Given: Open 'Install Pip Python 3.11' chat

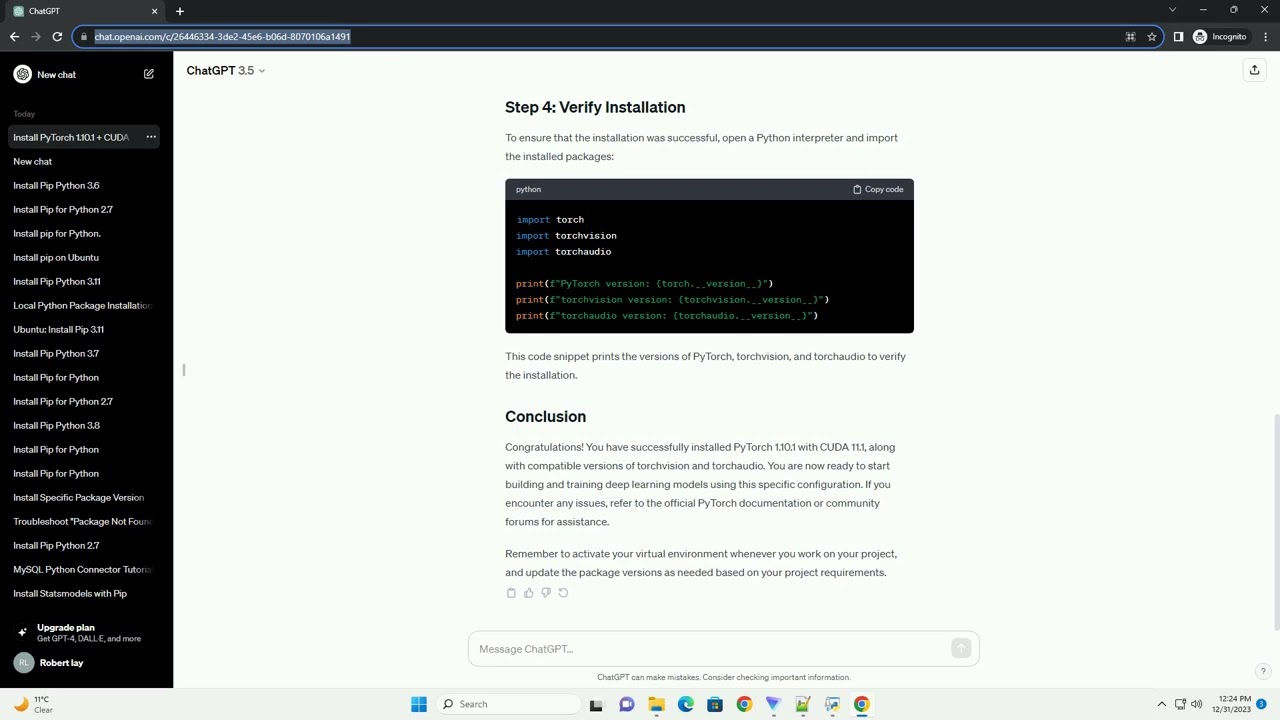Looking at the screenshot, I should click(86, 281).
